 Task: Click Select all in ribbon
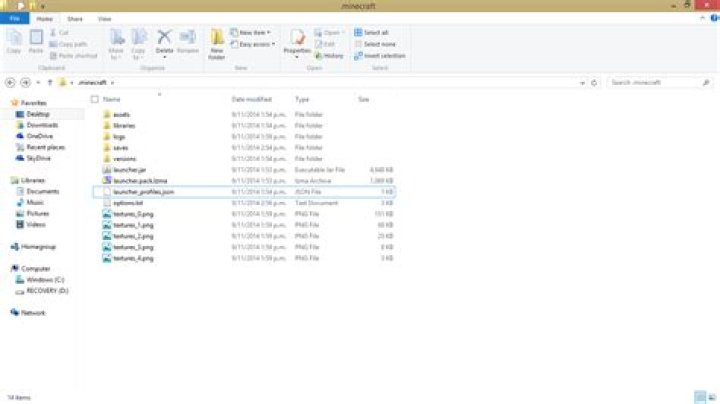pyautogui.click(x=371, y=33)
